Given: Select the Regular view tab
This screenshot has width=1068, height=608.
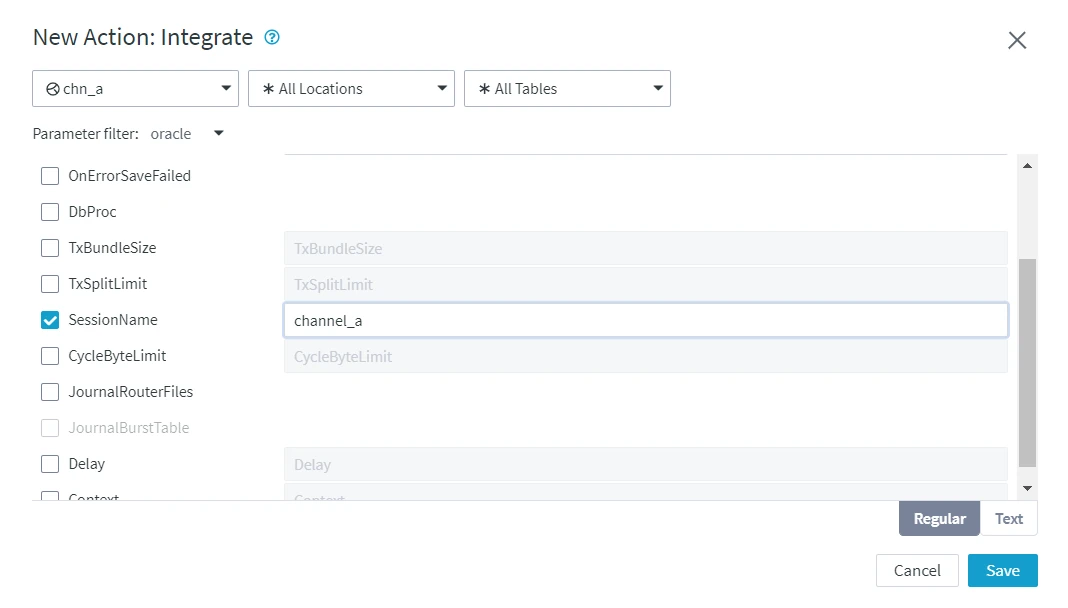Looking at the screenshot, I should [939, 518].
